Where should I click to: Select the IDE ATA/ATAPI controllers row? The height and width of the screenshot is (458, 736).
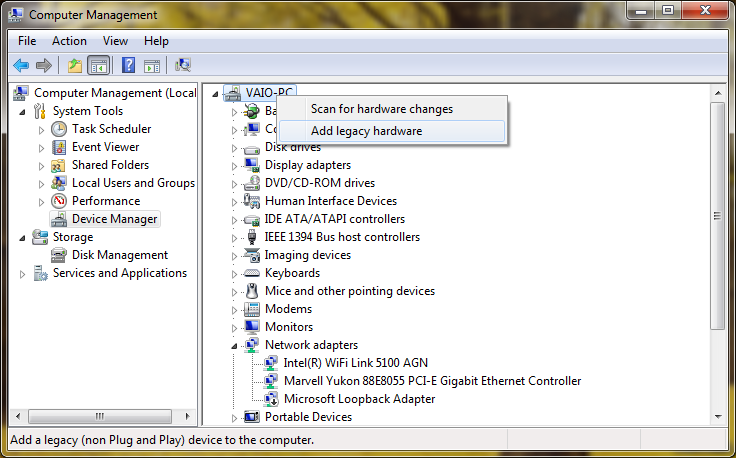334,219
